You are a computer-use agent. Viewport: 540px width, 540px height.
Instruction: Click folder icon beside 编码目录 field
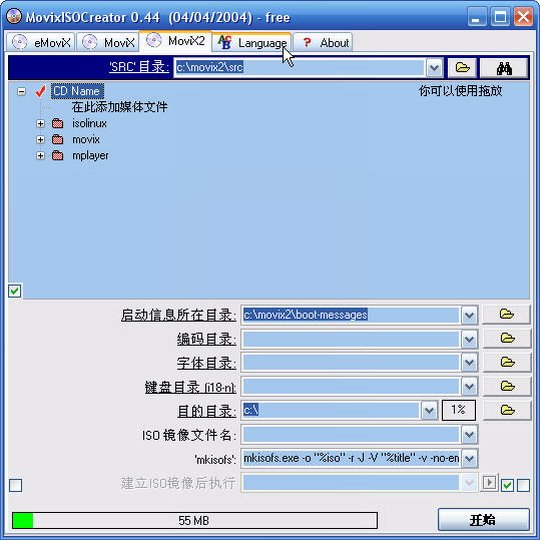[506, 339]
